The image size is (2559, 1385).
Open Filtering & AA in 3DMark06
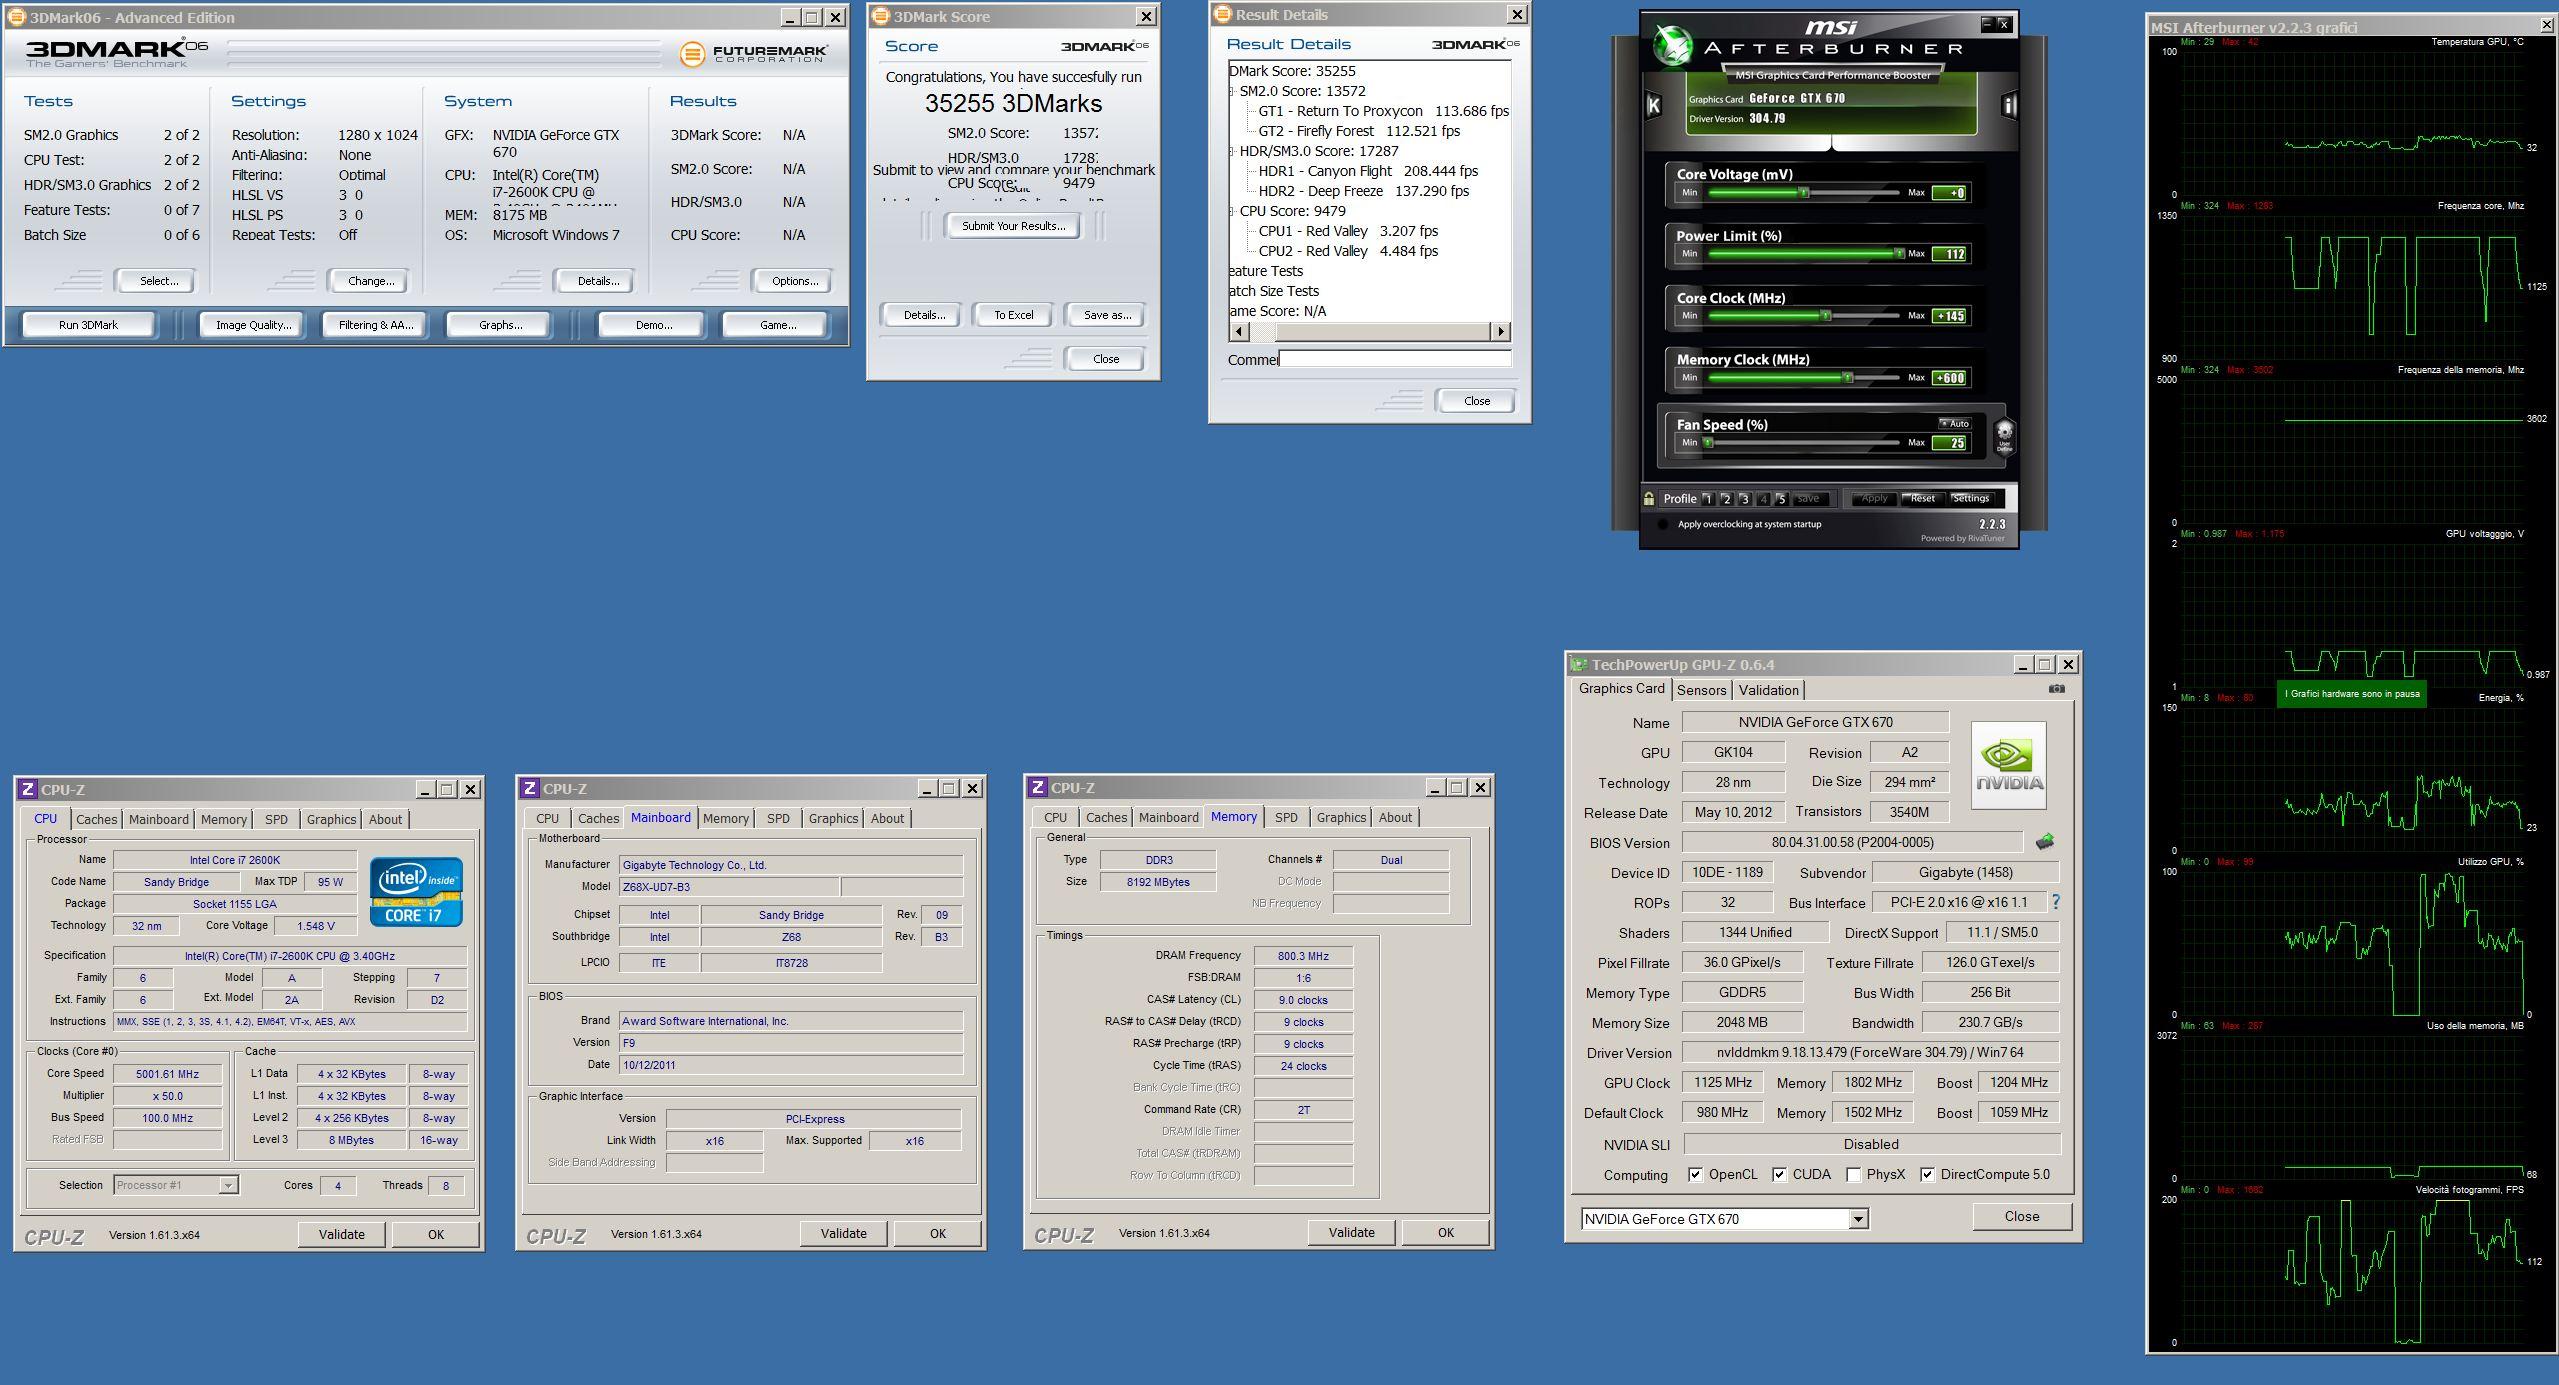click(375, 325)
